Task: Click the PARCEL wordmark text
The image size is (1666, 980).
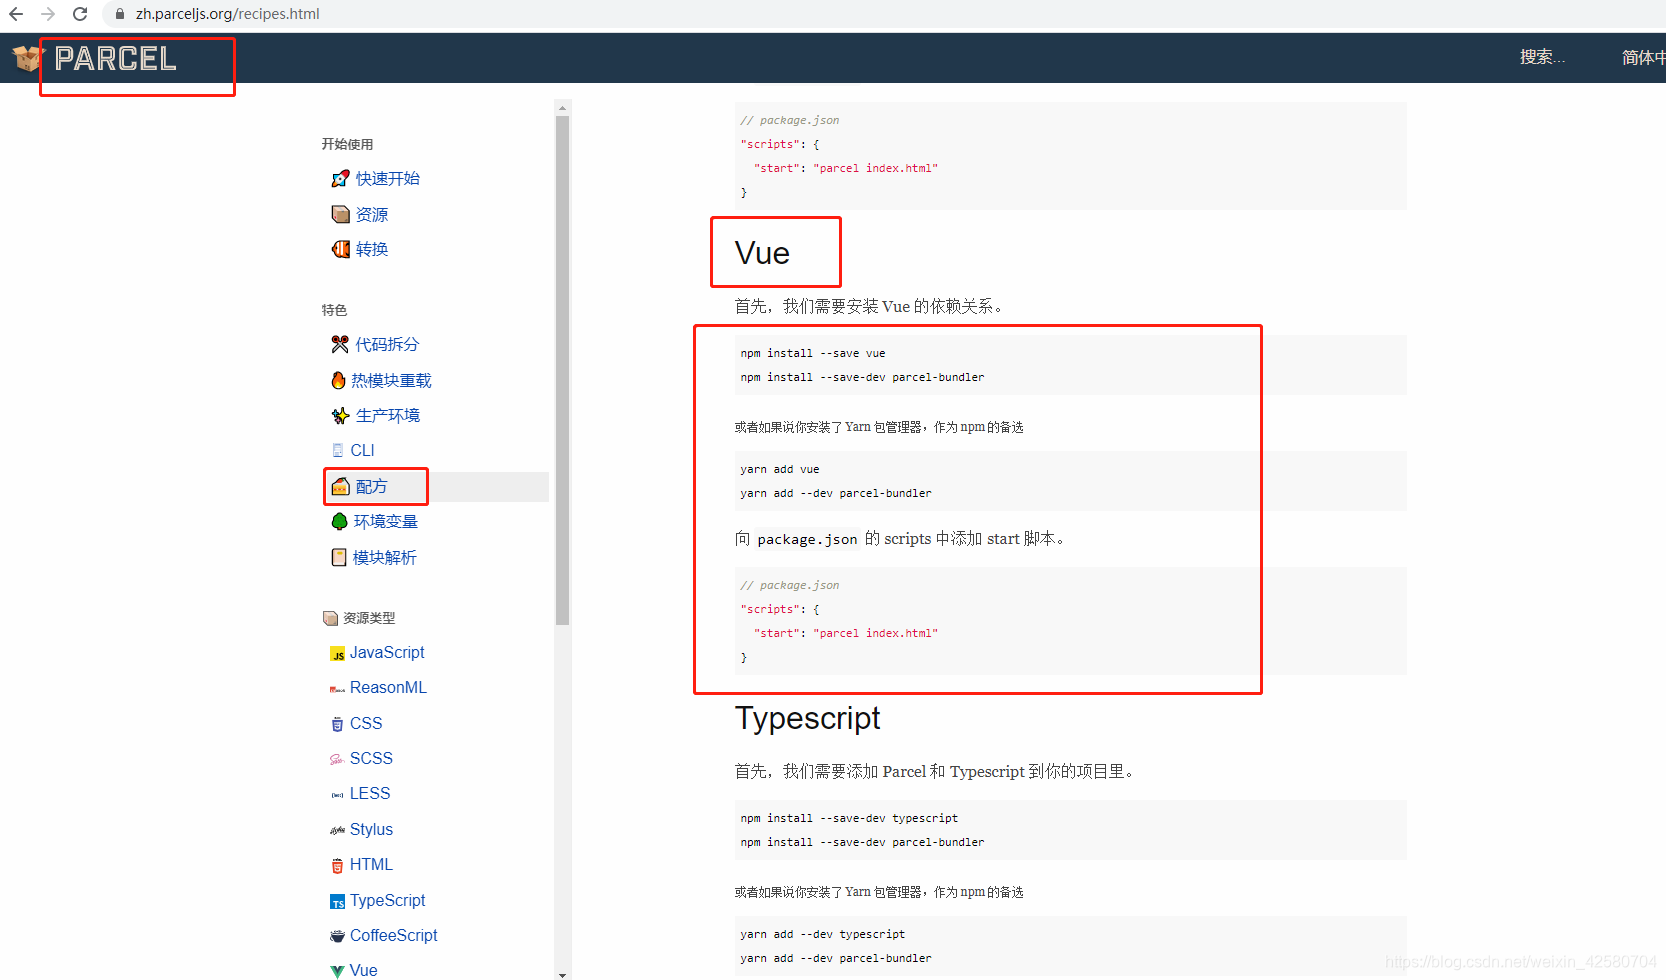Action: tap(116, 59)
